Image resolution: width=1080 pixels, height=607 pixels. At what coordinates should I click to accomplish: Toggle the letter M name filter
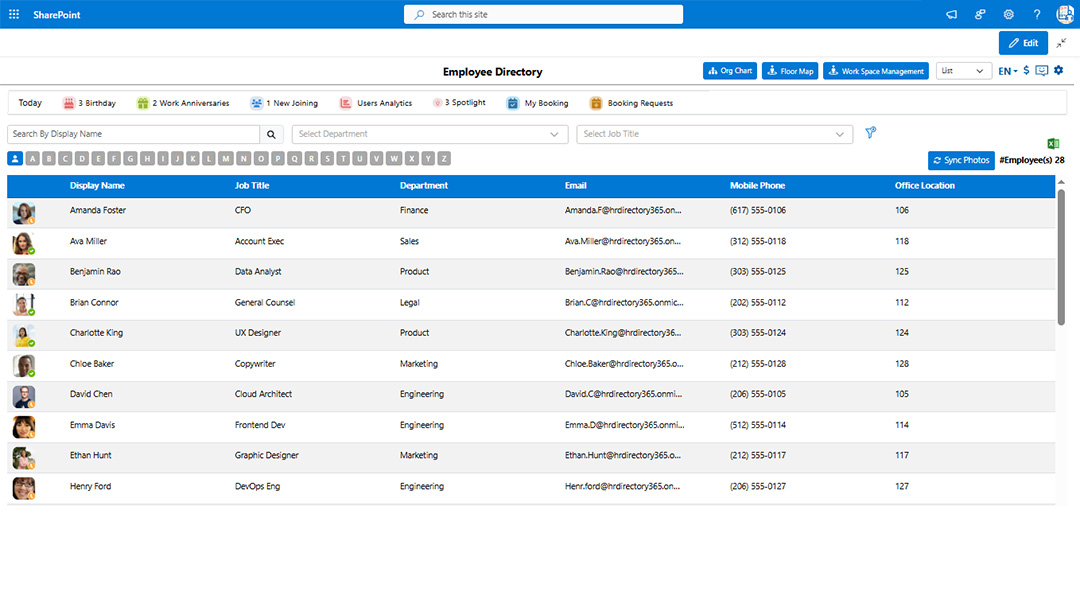tap(227, 158)
